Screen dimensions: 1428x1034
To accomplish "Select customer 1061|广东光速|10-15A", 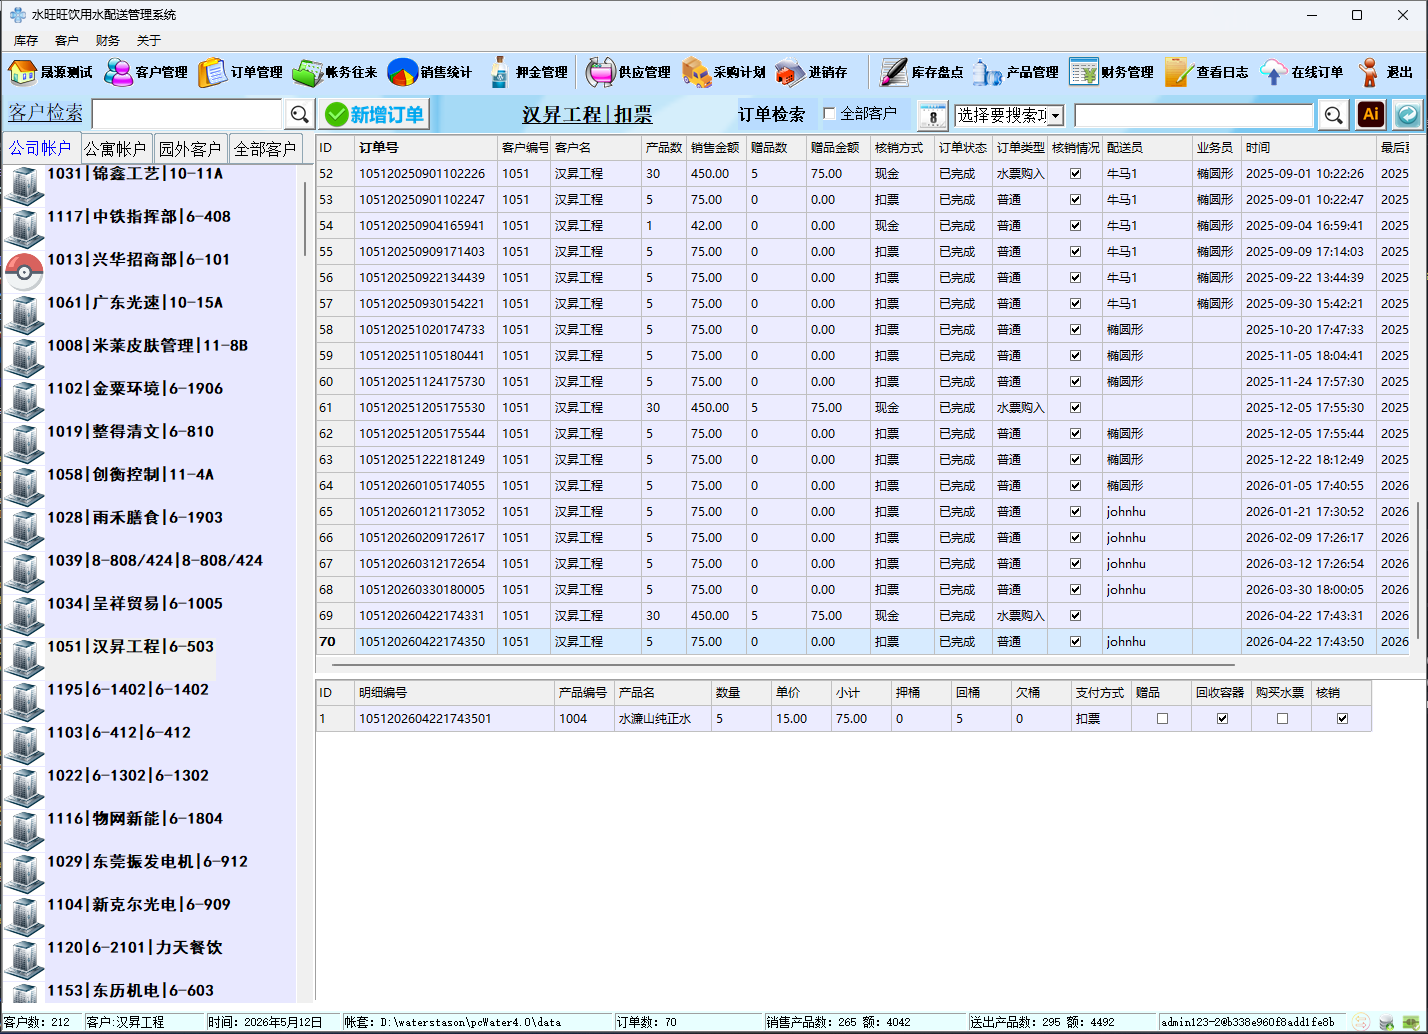I will point(135,302).
